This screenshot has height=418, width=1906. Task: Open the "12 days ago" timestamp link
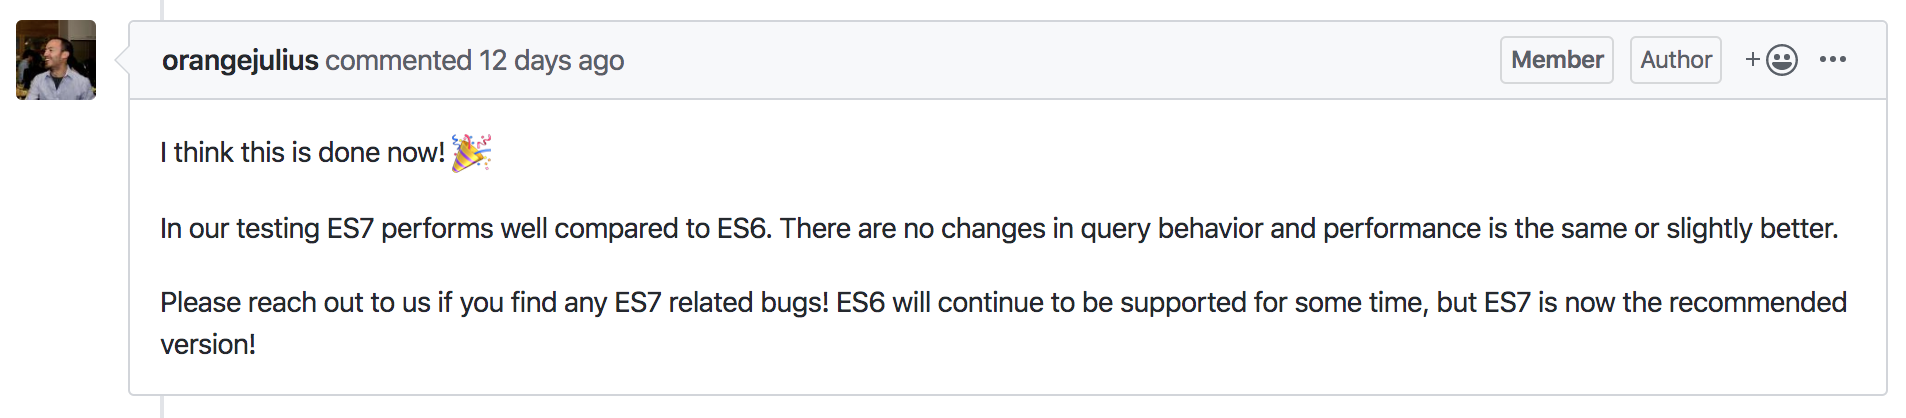click(x=551, y=61)
